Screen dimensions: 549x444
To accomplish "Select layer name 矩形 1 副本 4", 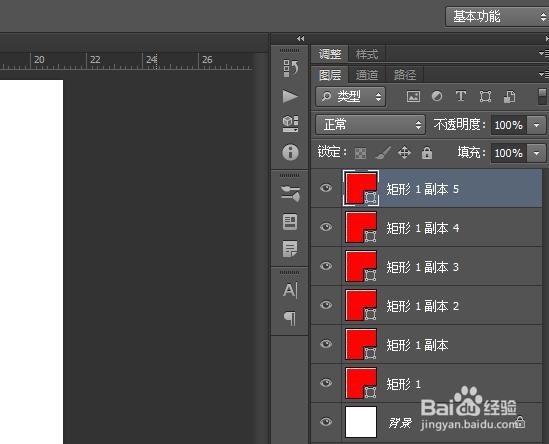I will [423, 228].
